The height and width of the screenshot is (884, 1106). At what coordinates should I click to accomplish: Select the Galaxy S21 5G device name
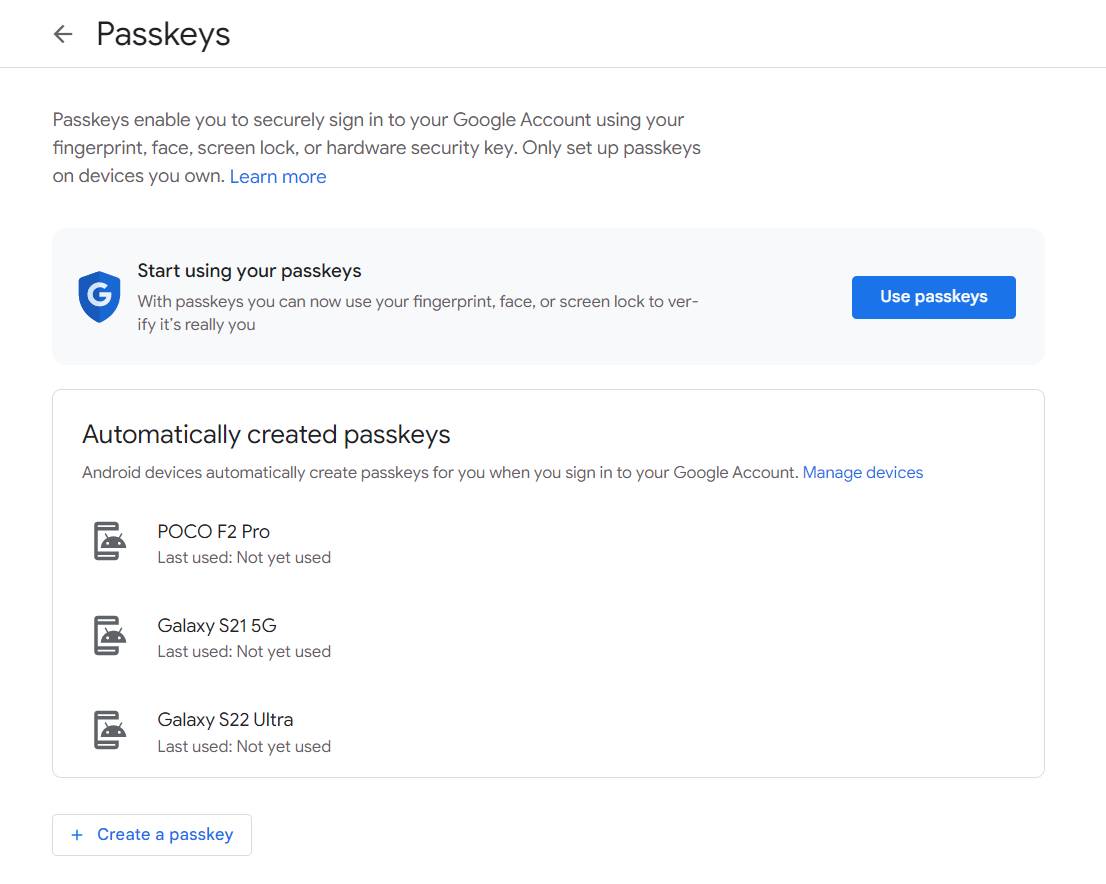coord(217,626)
